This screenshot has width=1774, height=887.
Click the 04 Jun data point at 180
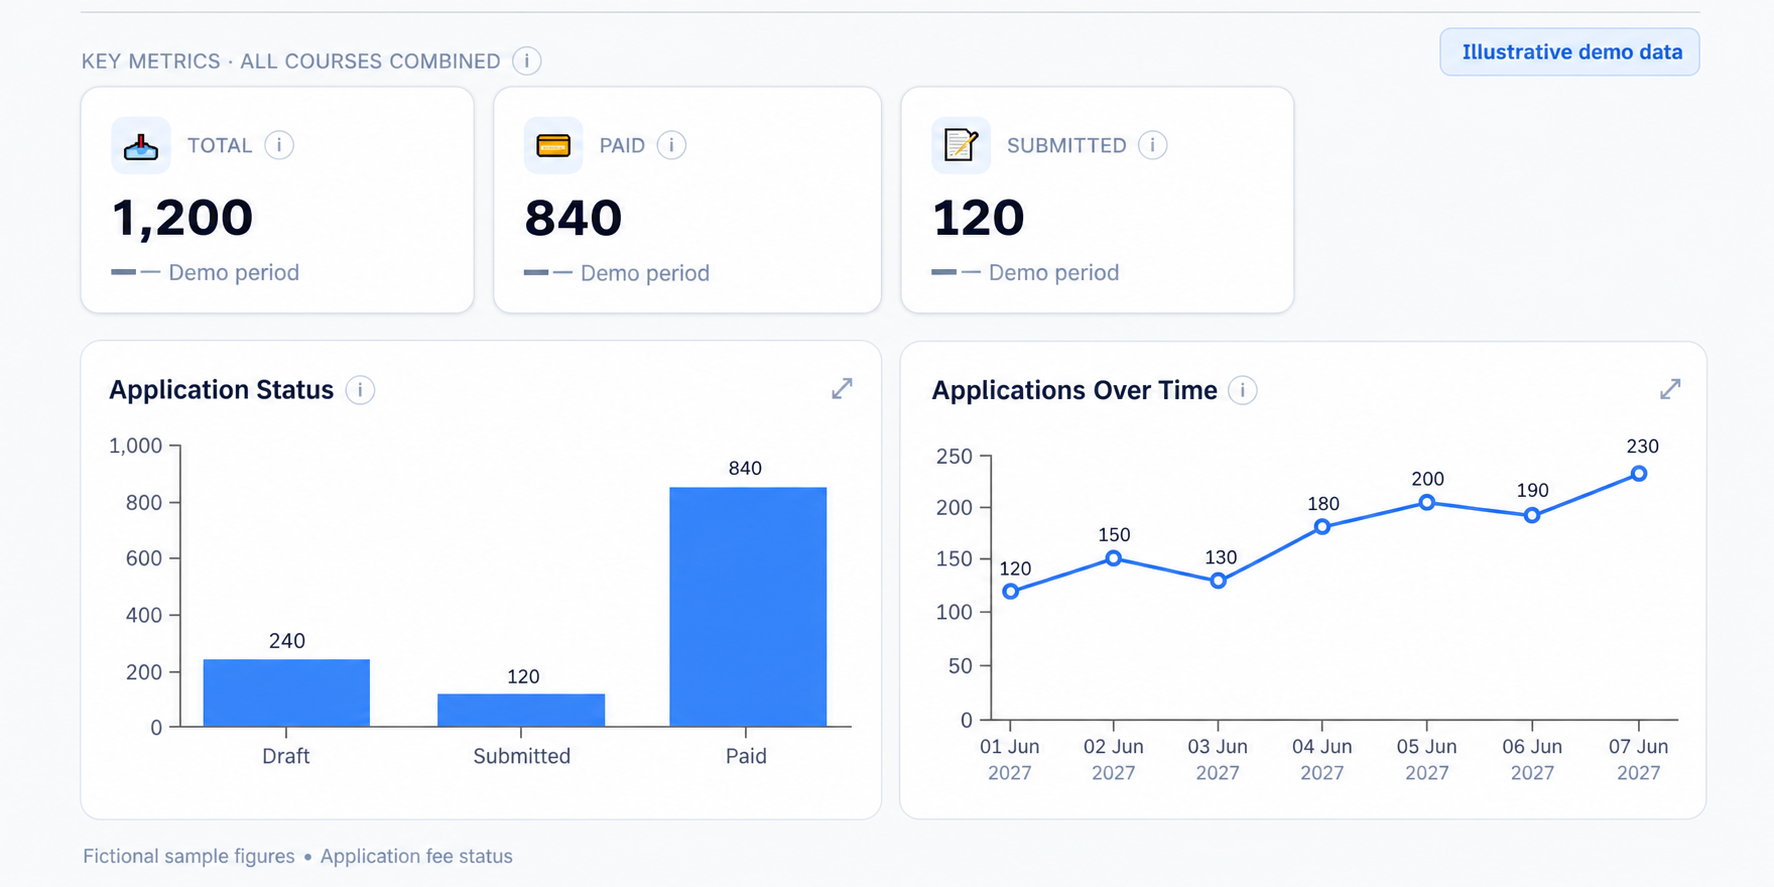point(1322,527)
